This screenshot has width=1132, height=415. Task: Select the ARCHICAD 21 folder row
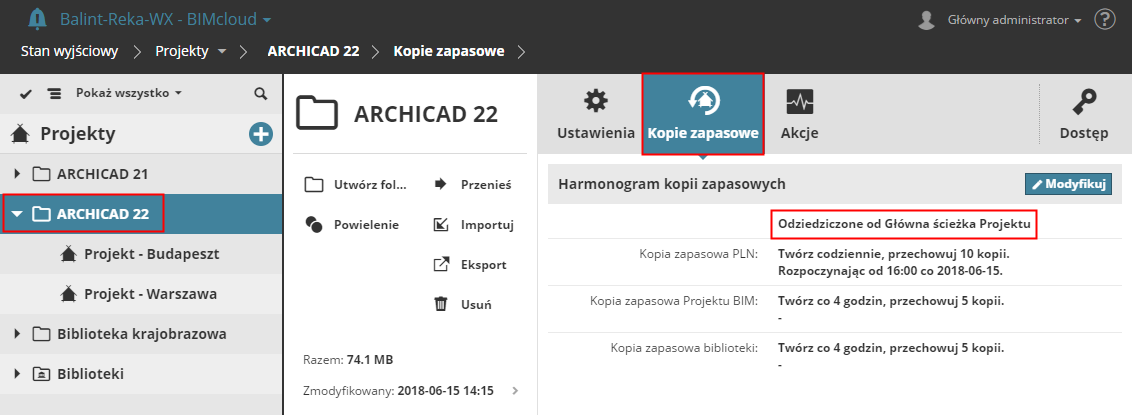click(x=141, y=174)
